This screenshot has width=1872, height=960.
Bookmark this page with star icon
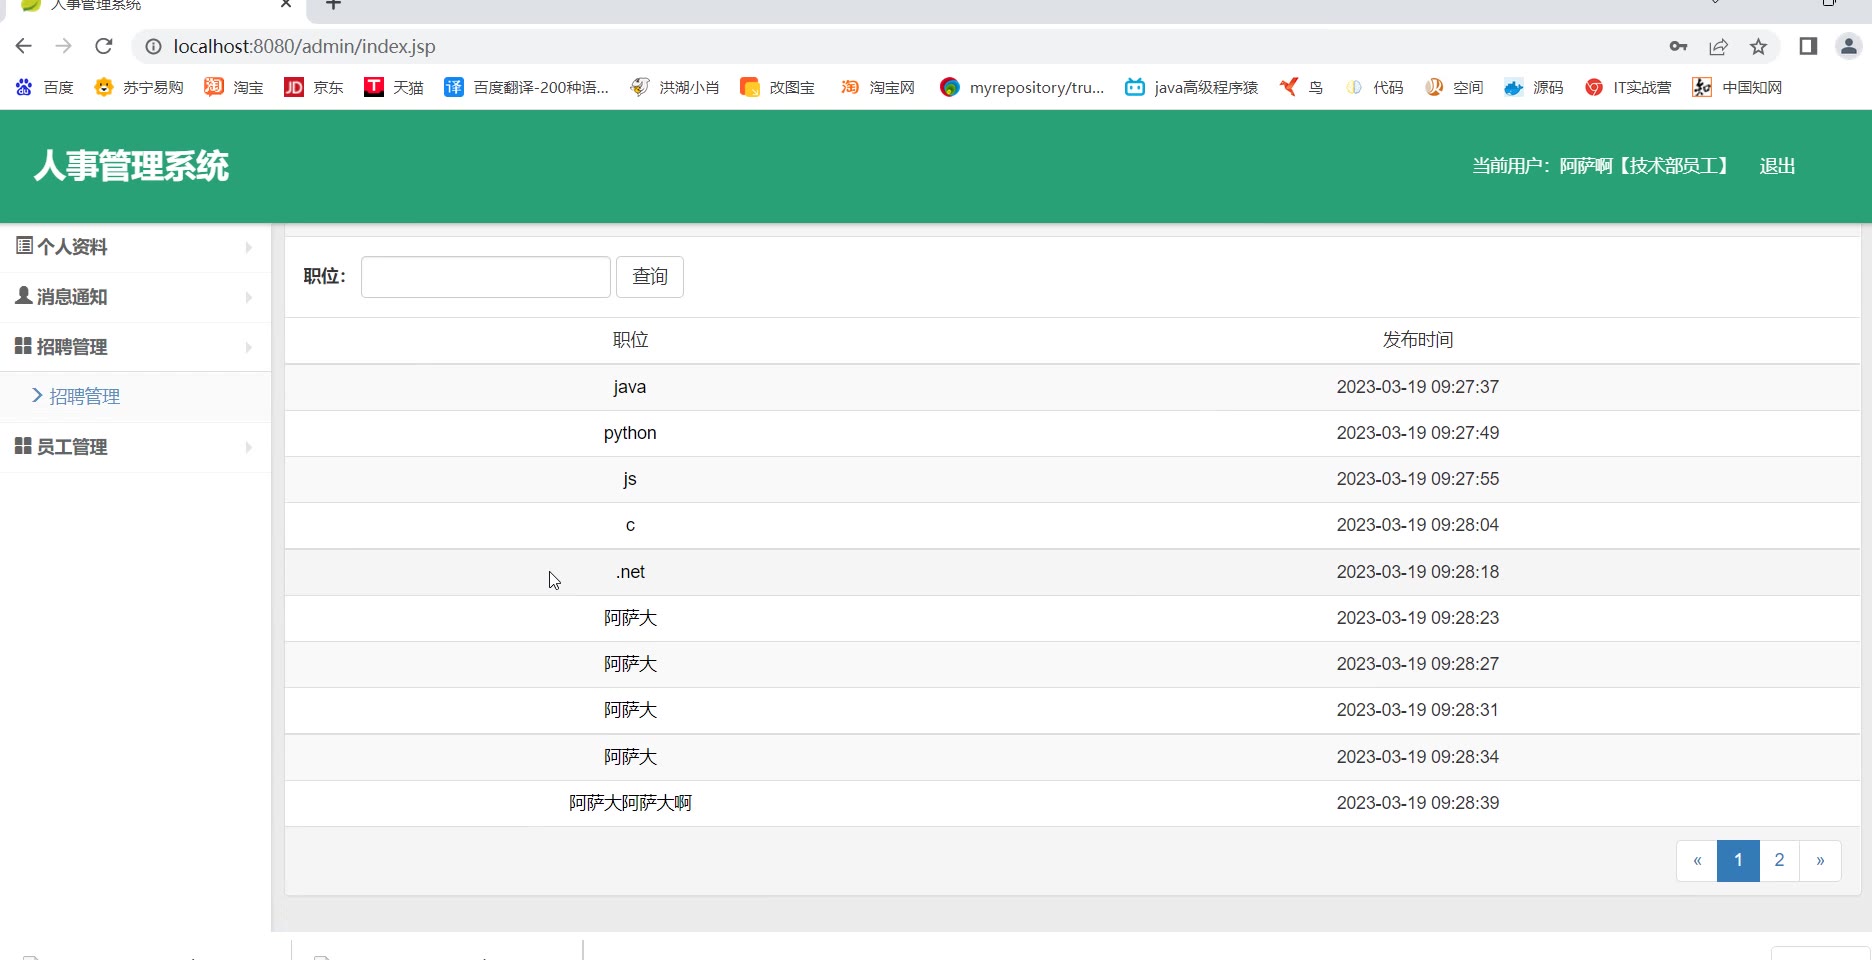1758,46
